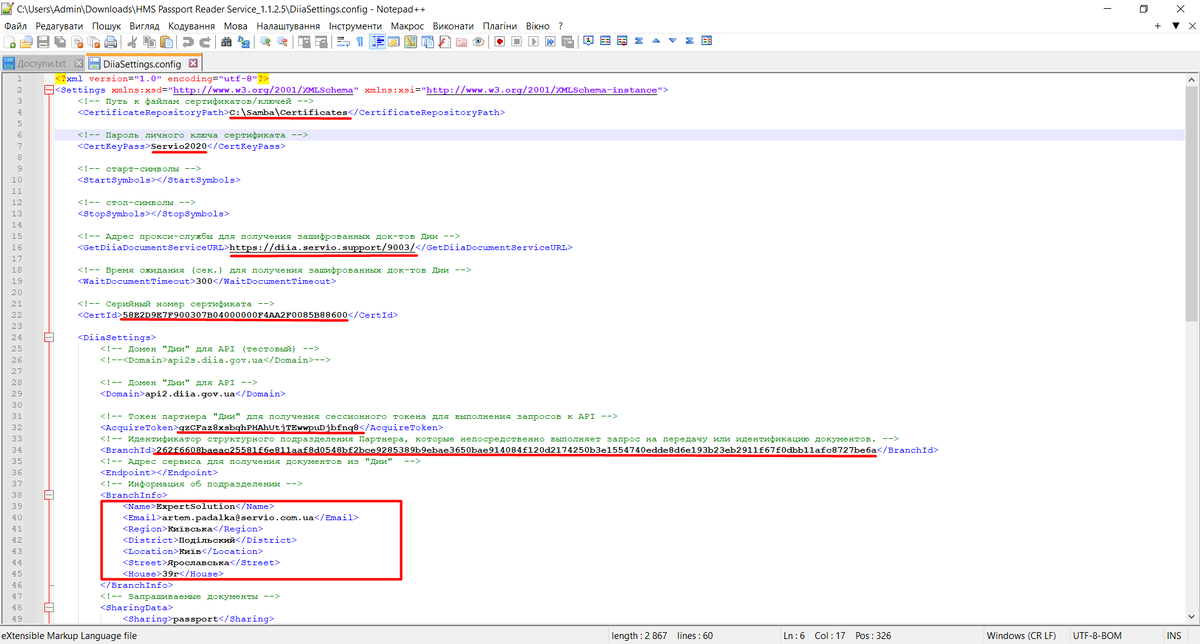1200x644 pixels.
Task: Toggle show all characters pilcrow icon
Action: (360, 42)
